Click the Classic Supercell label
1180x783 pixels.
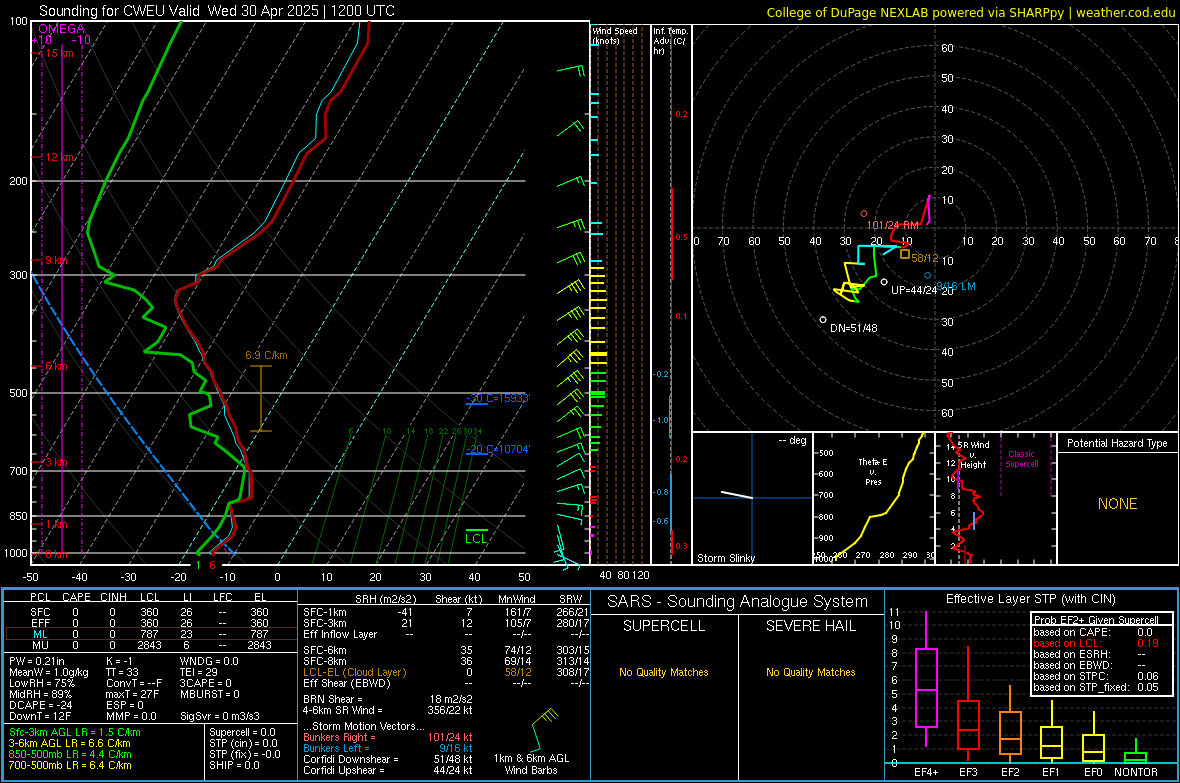(1021, 459)
